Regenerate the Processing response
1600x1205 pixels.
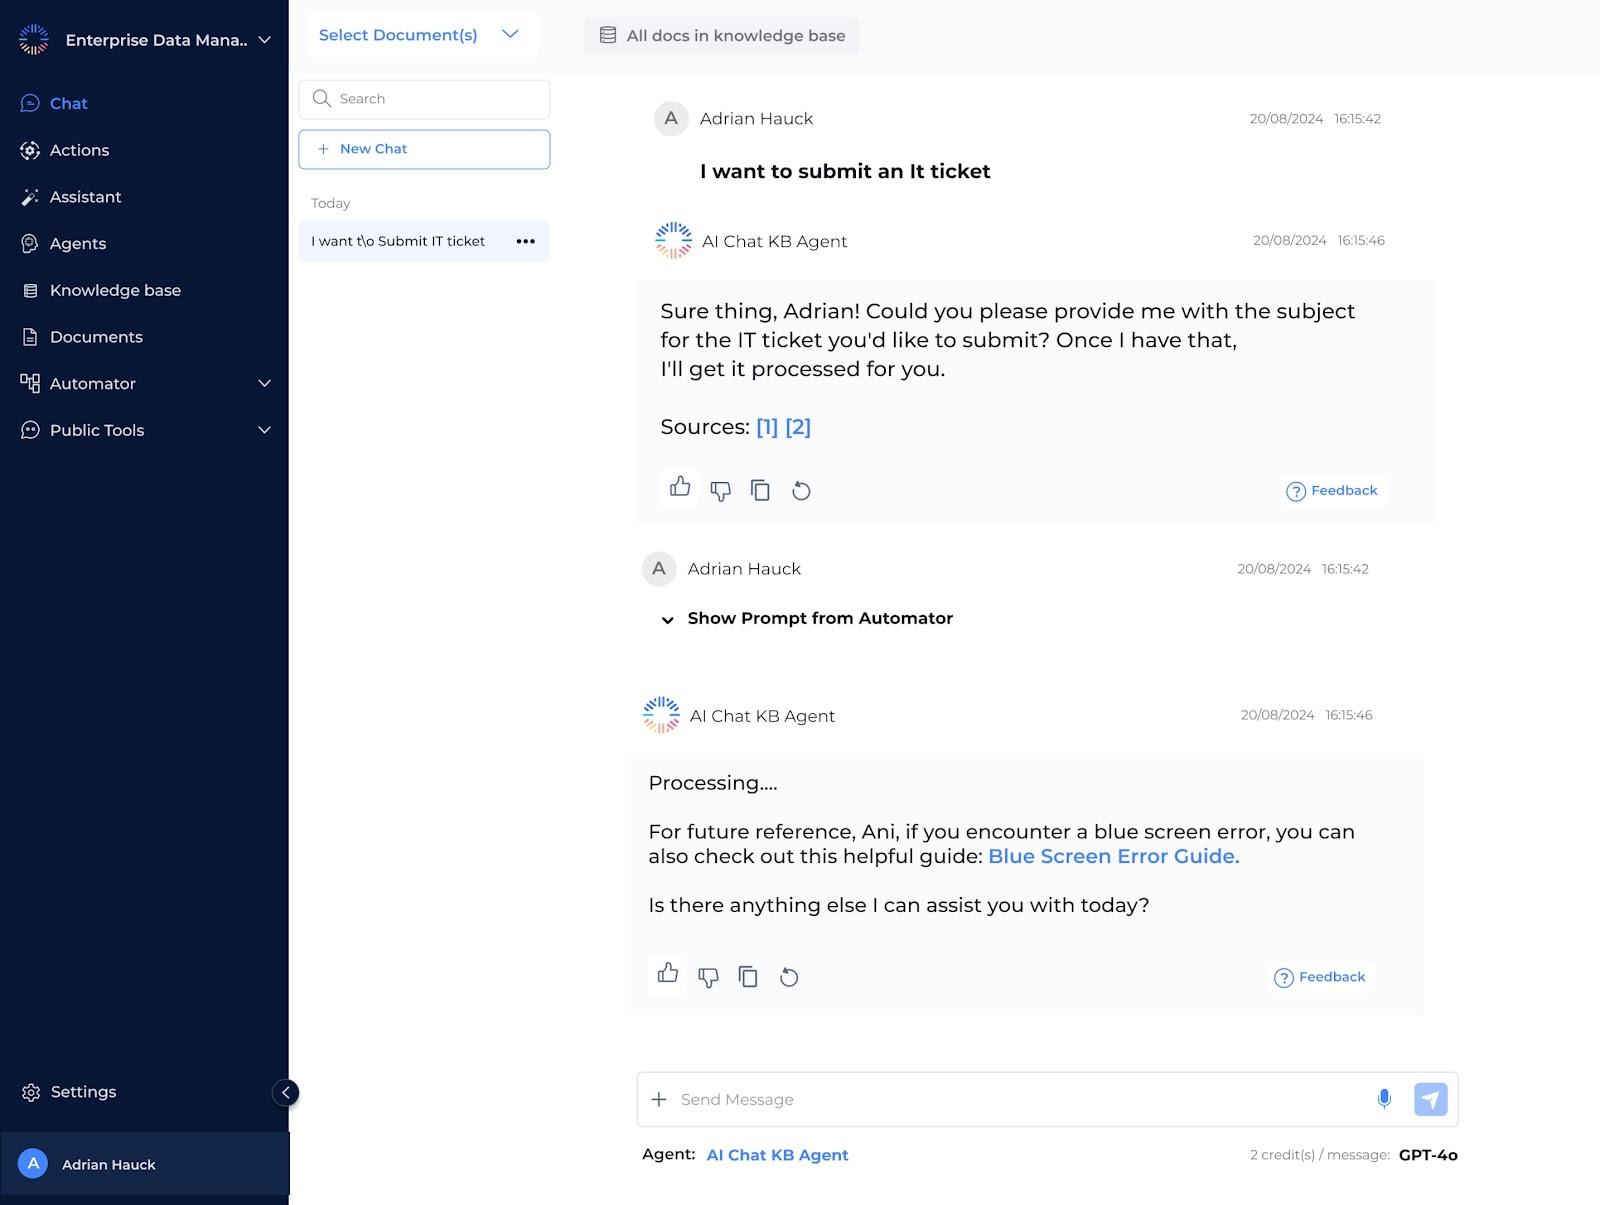pos(789,977)
